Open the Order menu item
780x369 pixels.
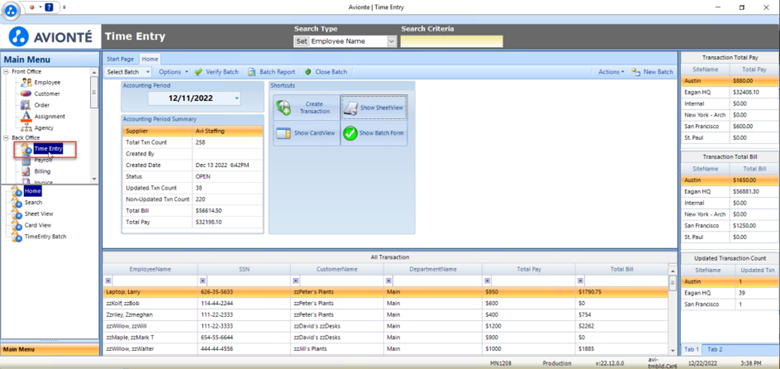(x=42, y=105)
